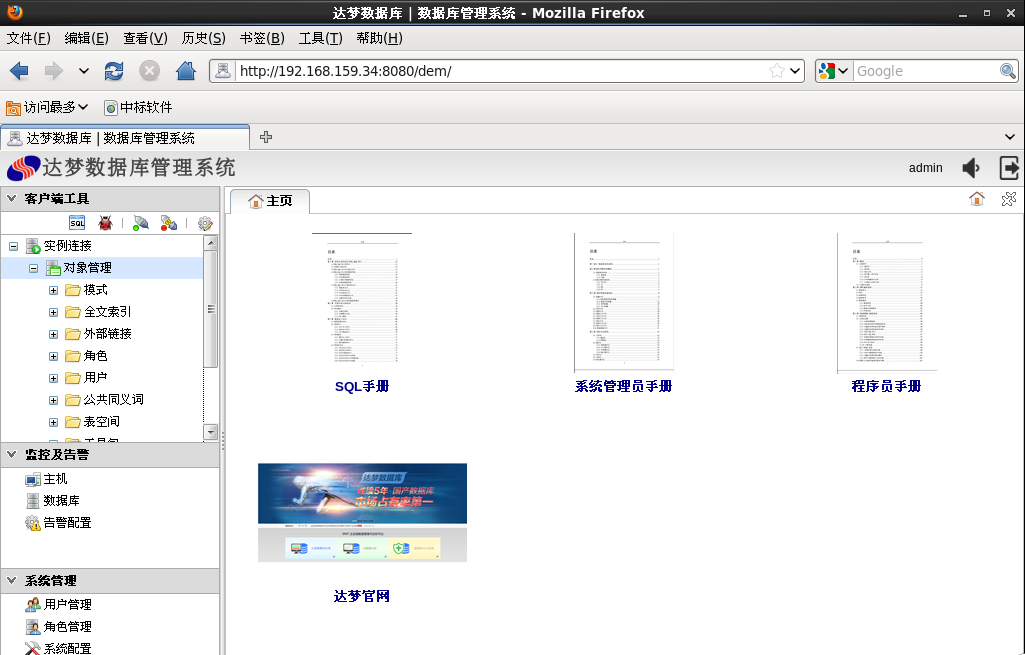Image resolution: width=1025 pixels, height=655 pixels.
Task: Open the 工具 menu
Action: (320, 38)
